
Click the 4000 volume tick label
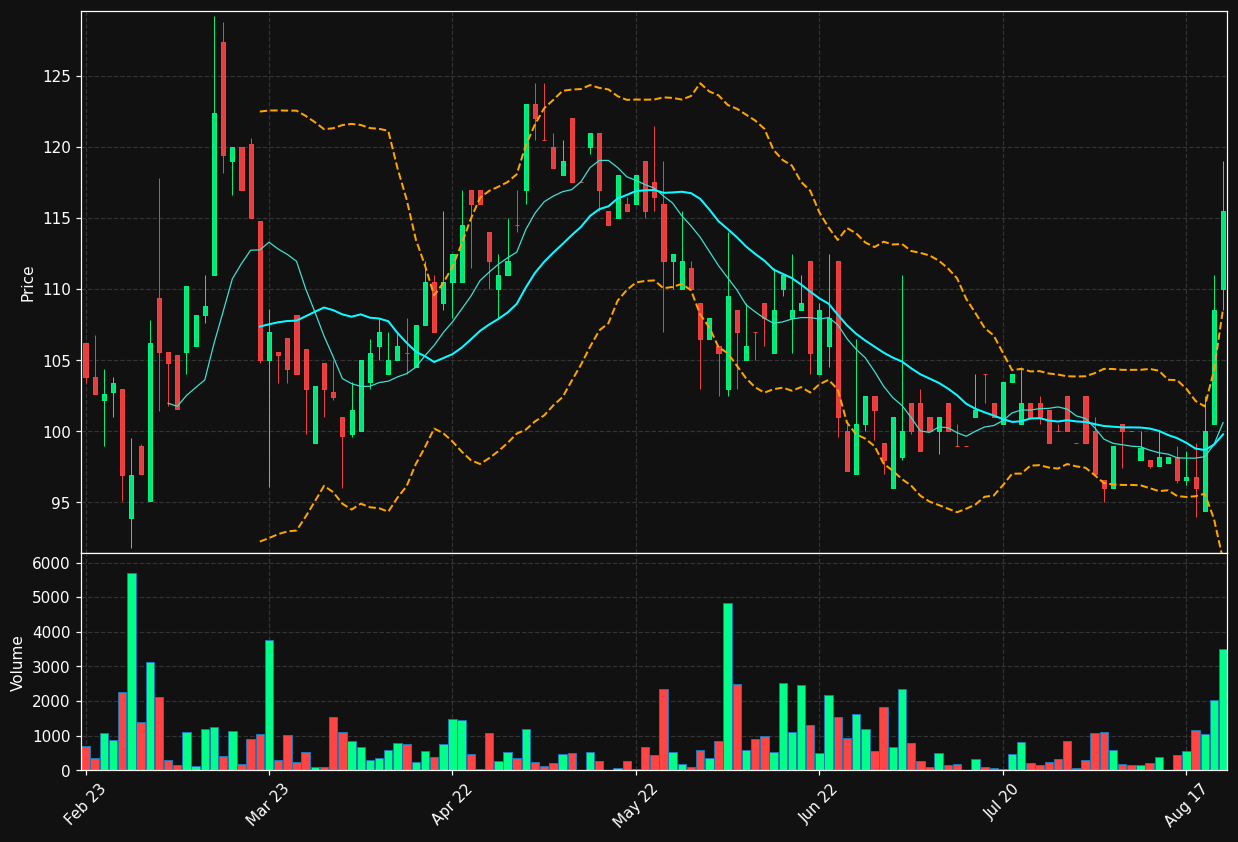point(52,633)
